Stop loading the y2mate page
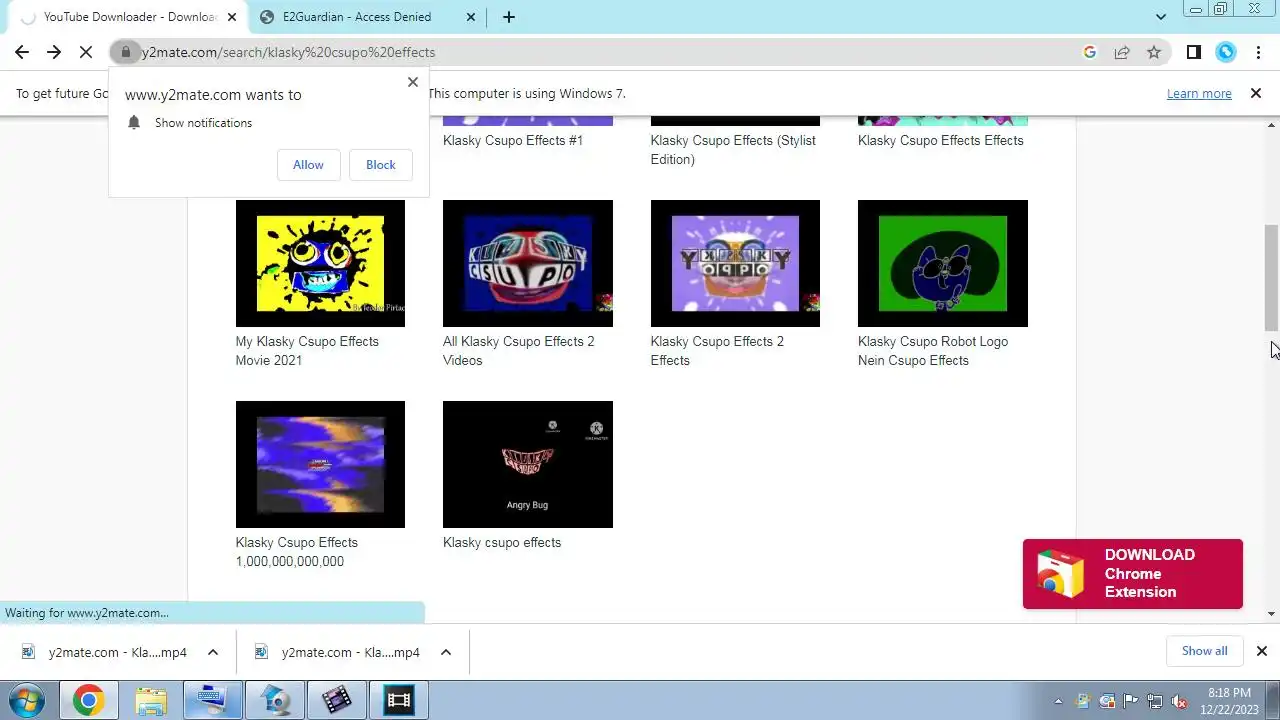 (x=86, y=52)
